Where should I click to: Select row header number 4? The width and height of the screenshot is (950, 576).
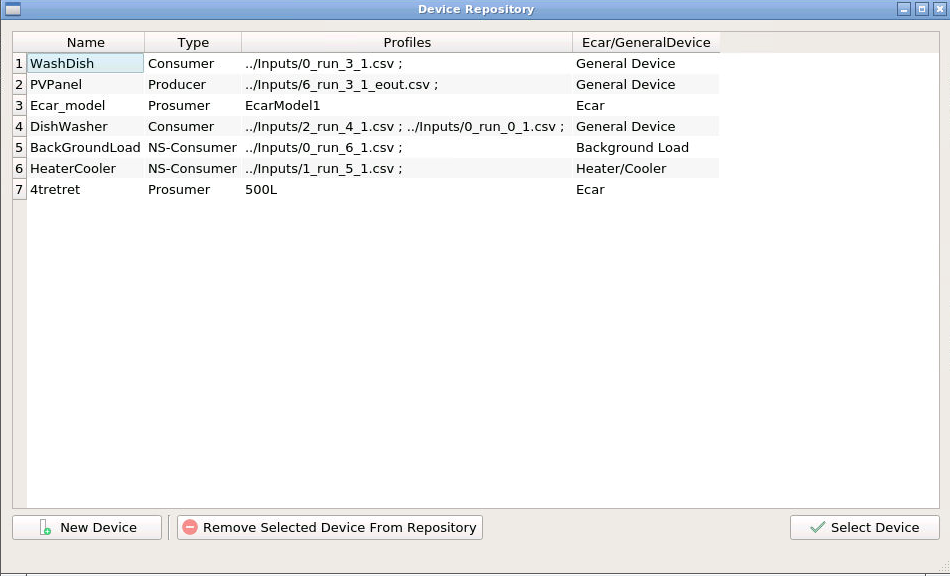point(19,126)
